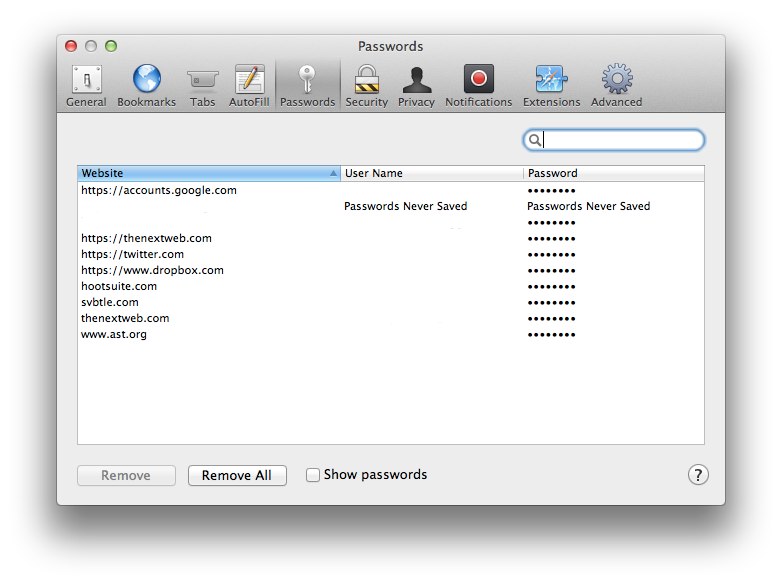Image resolution: width=782 pixels, height=584 pixels.
Task: Click the masked password for hootsuite.com
Action: click(x=552, y=287)
